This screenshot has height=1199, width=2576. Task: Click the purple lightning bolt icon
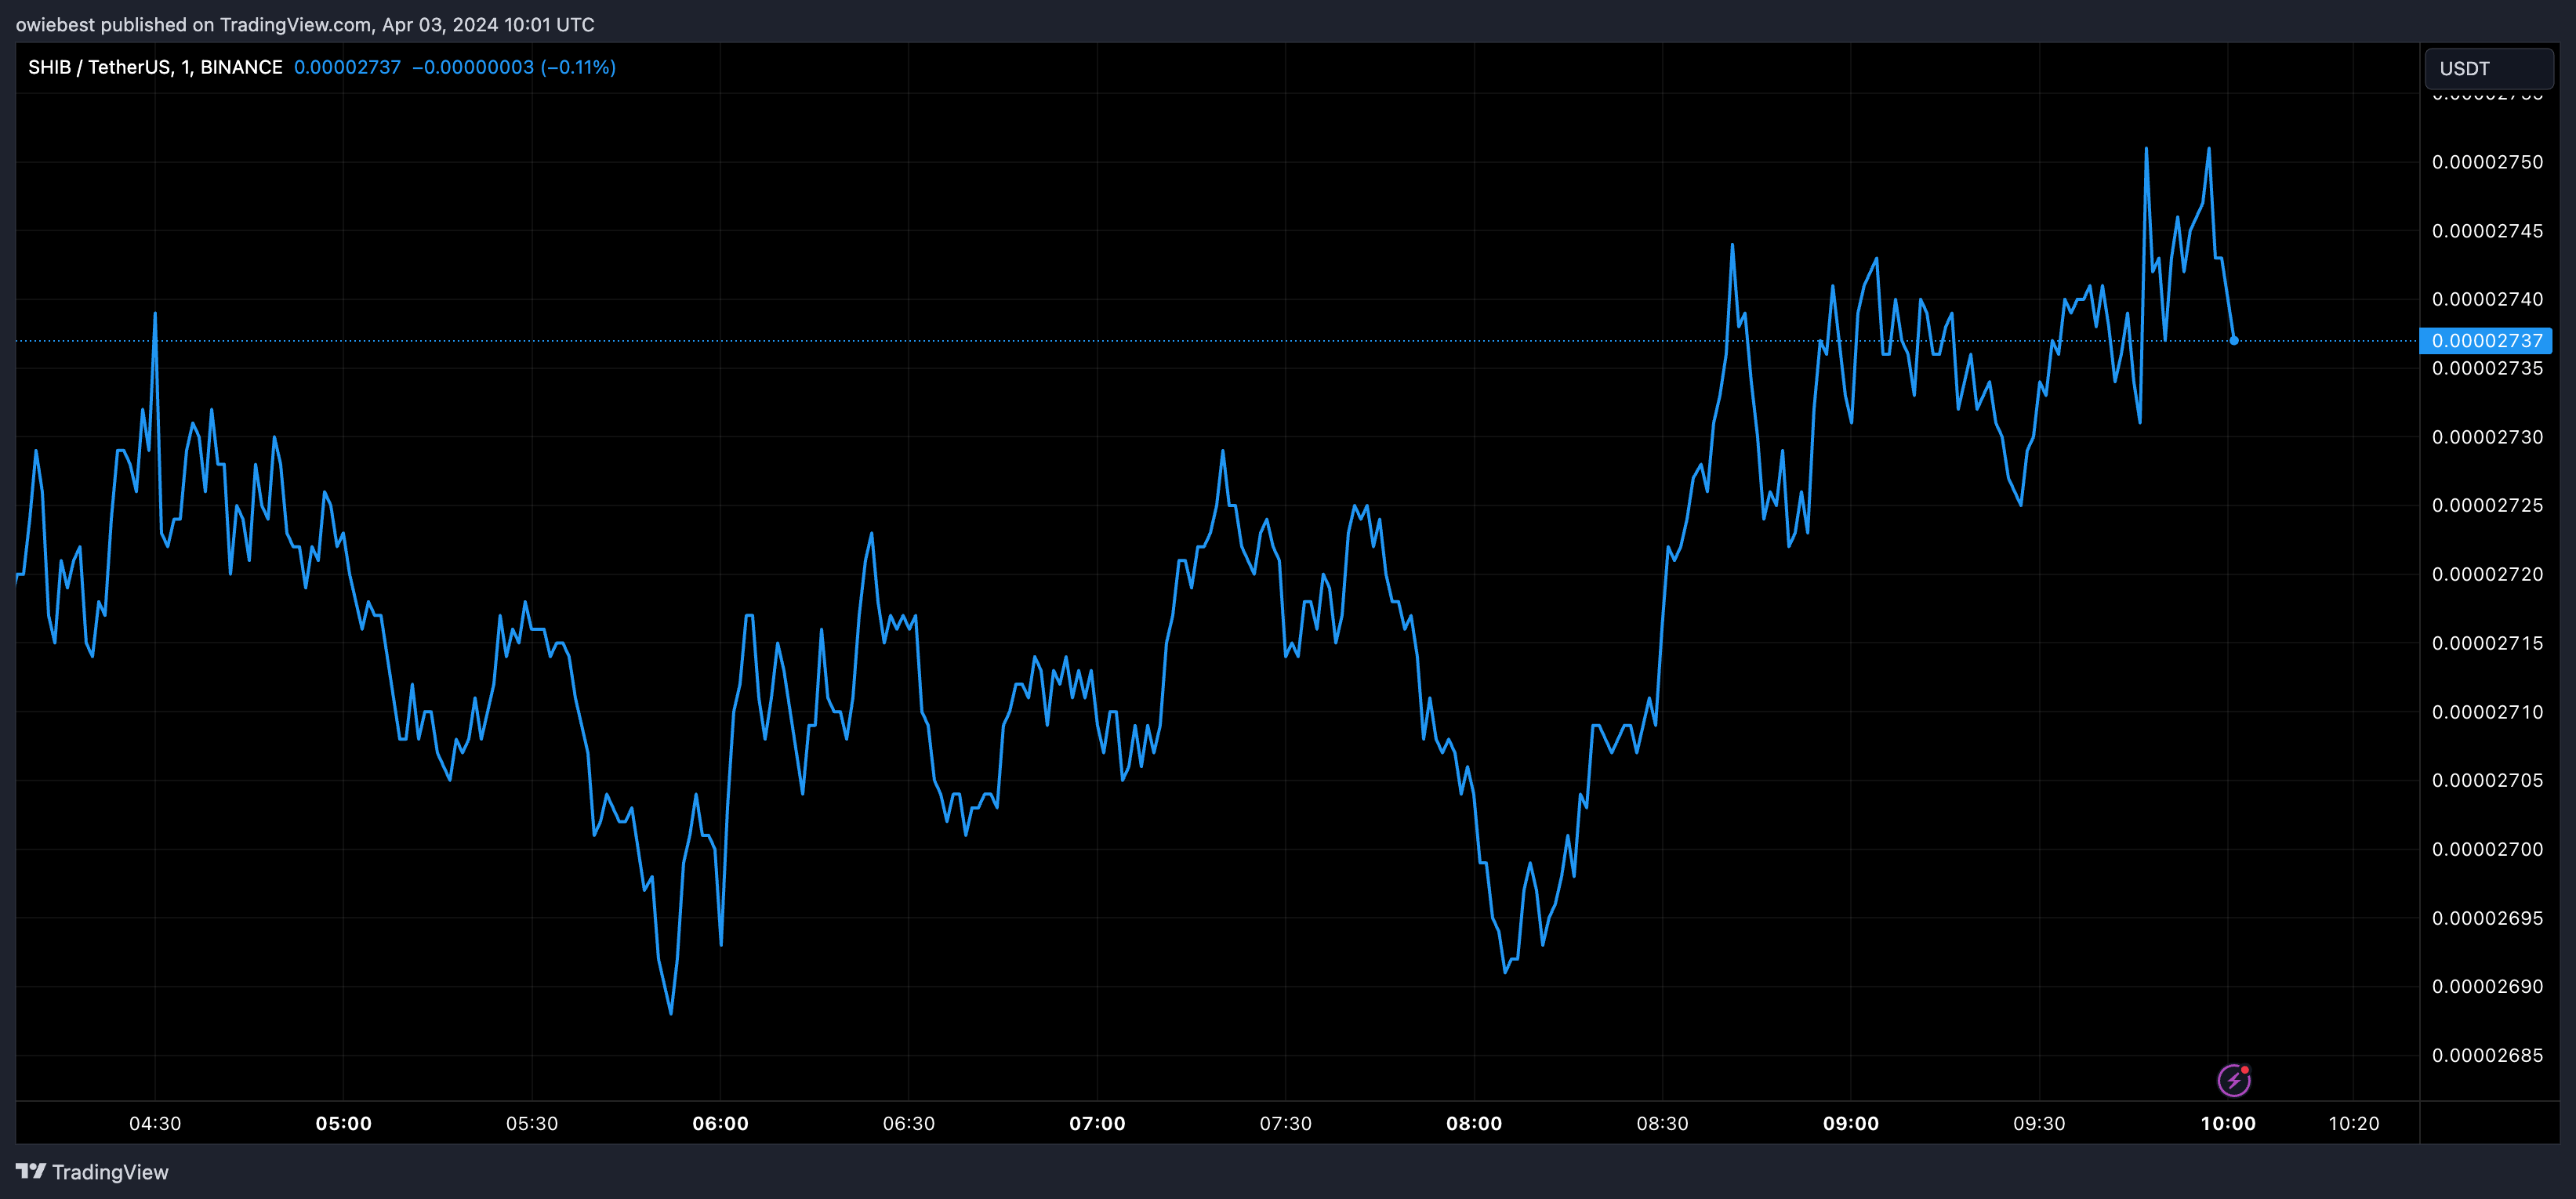(2234, 1080)
